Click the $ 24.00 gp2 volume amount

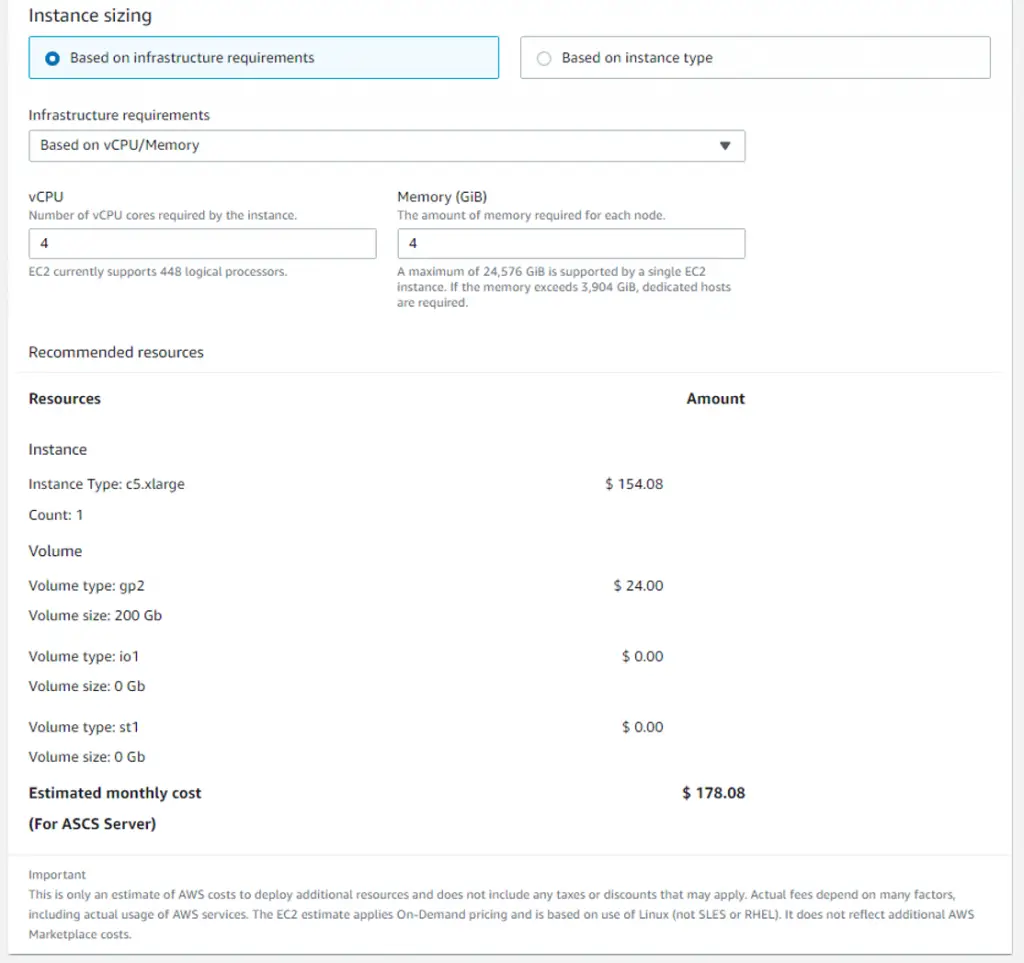click(x=638, y=586)
